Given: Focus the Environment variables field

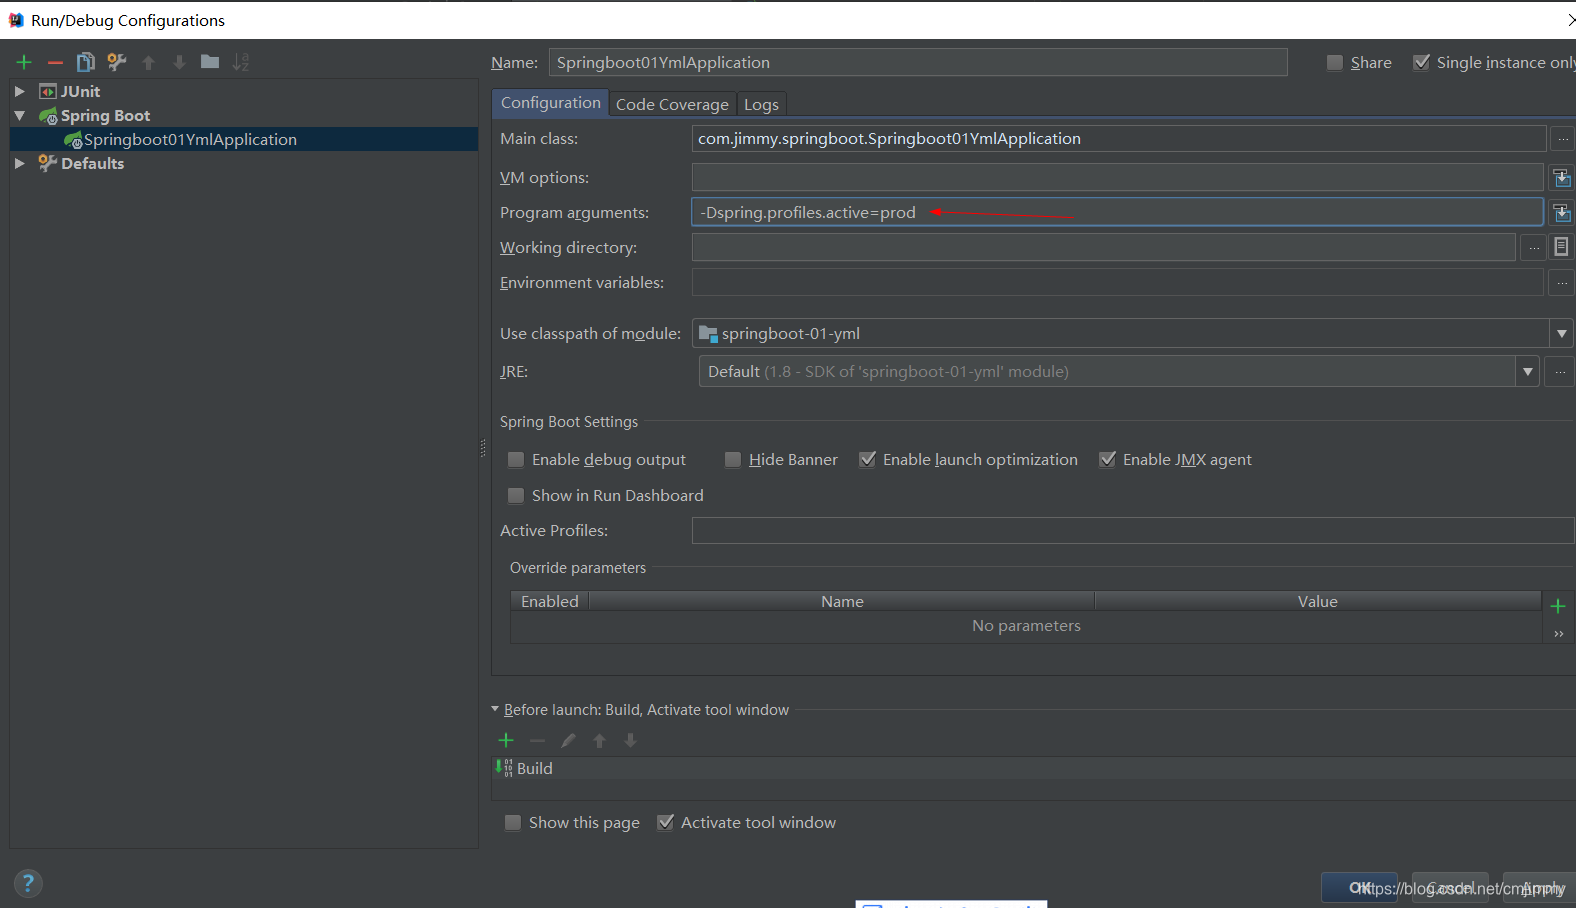Looking at the screenshot, I should (1117, 283).
